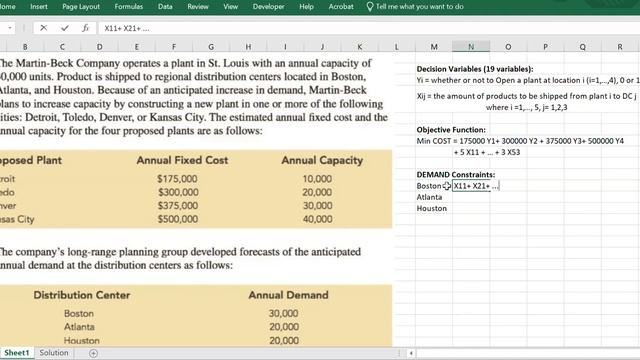Select column C header
This screenshot has width=640, height=360.
click(x=62, y=47)
